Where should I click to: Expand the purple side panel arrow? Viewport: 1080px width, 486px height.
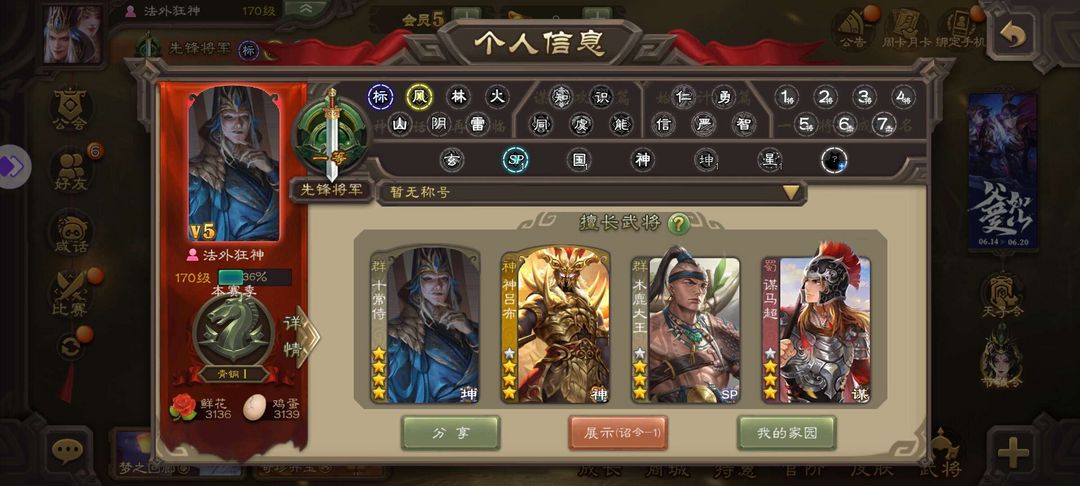14,167
